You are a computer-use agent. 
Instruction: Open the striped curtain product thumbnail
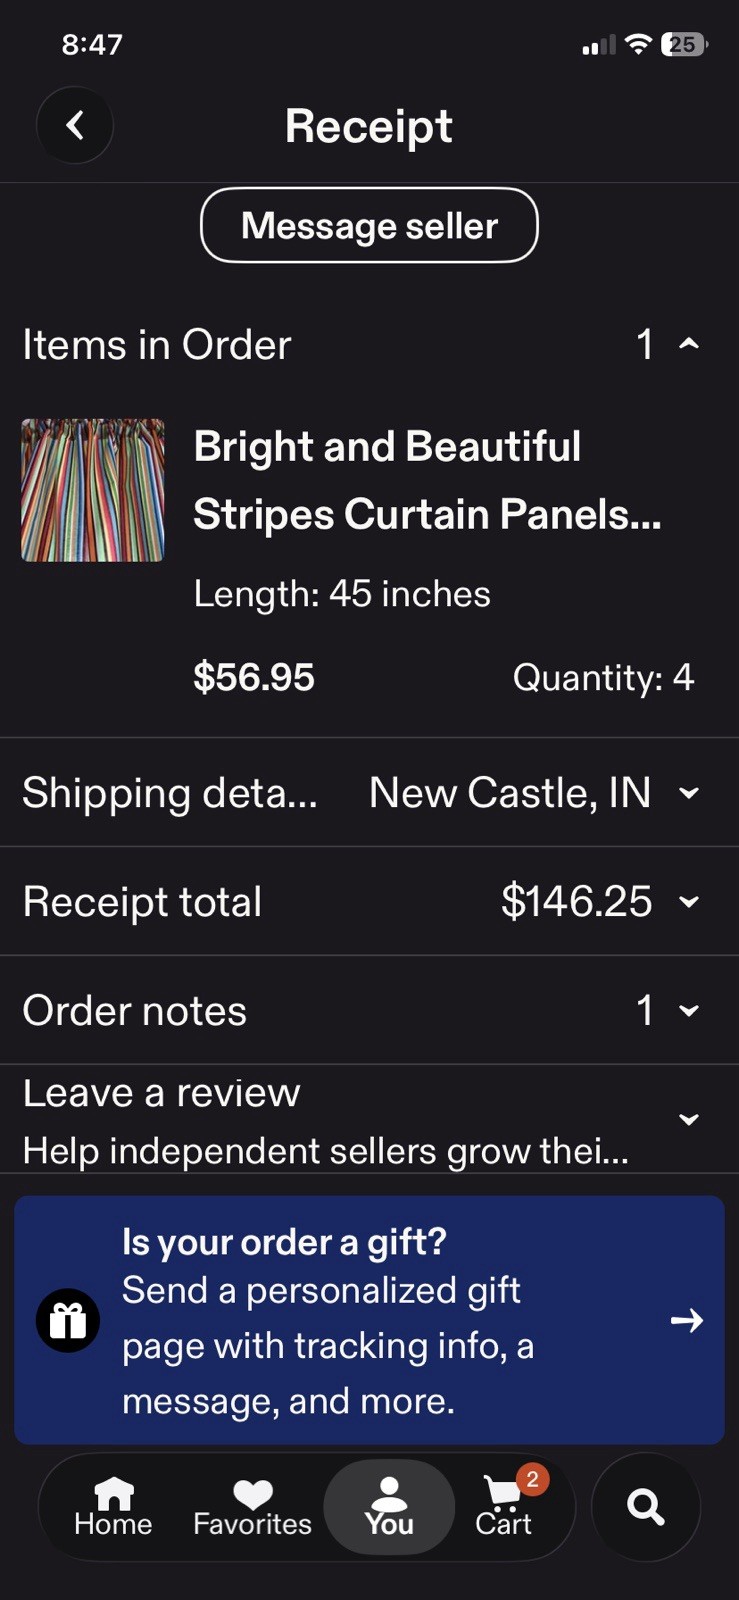[93, 490]
